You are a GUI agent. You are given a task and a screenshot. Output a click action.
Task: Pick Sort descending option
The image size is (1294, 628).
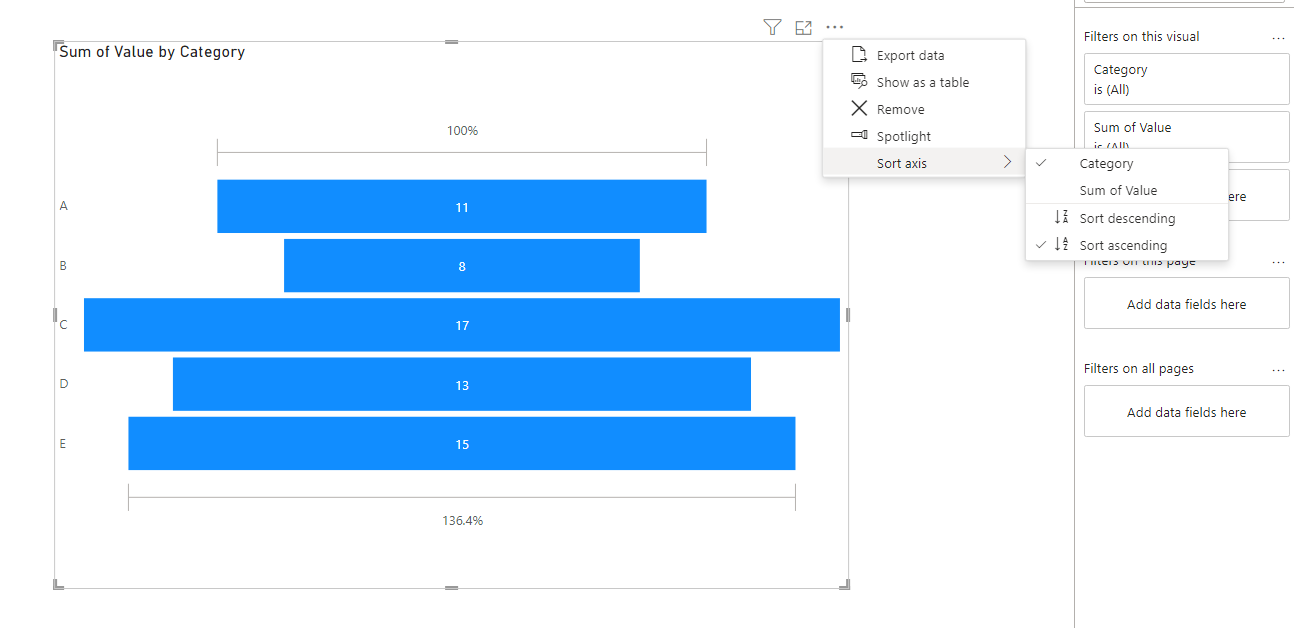click(1127, 218)
